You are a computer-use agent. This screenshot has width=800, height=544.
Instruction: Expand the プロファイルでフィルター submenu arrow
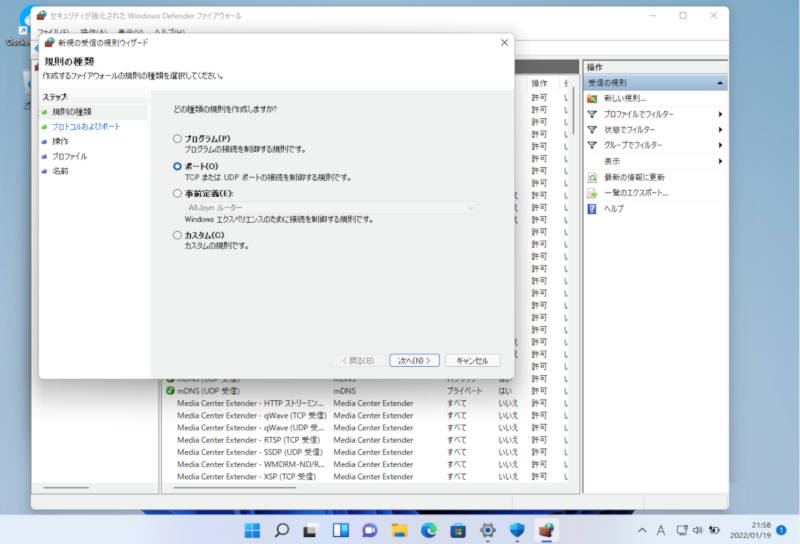click(720, 114)
